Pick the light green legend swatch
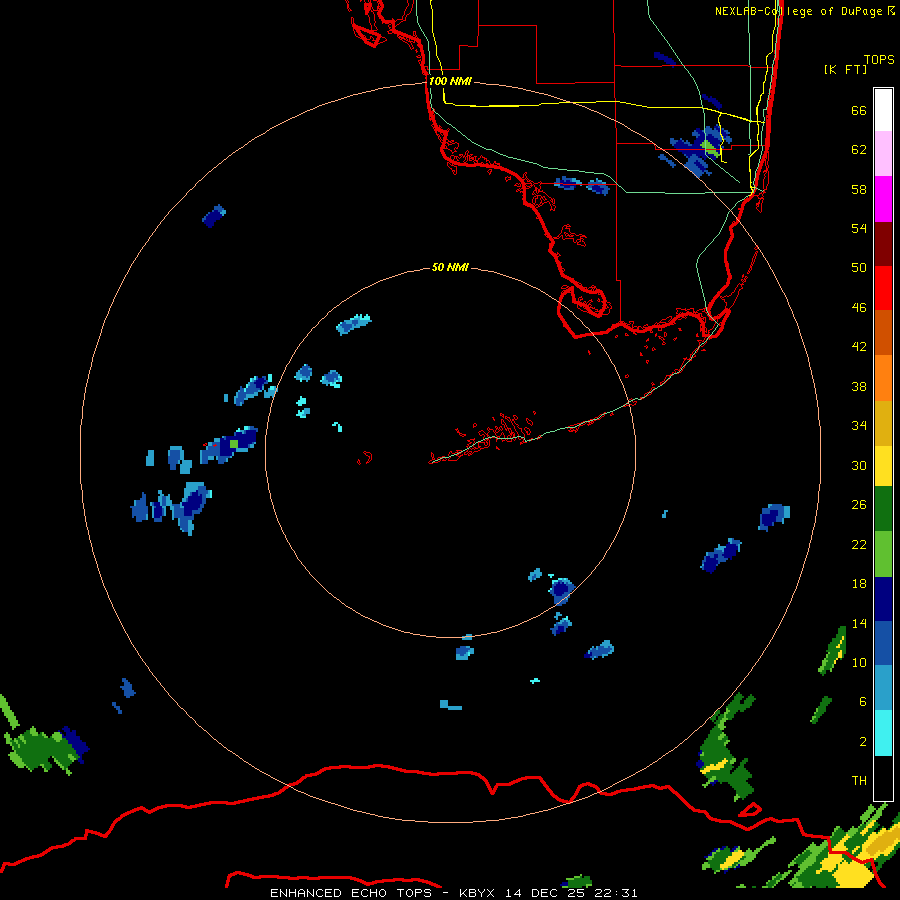Viewport: 900px width, 900px height. [883, 554]
